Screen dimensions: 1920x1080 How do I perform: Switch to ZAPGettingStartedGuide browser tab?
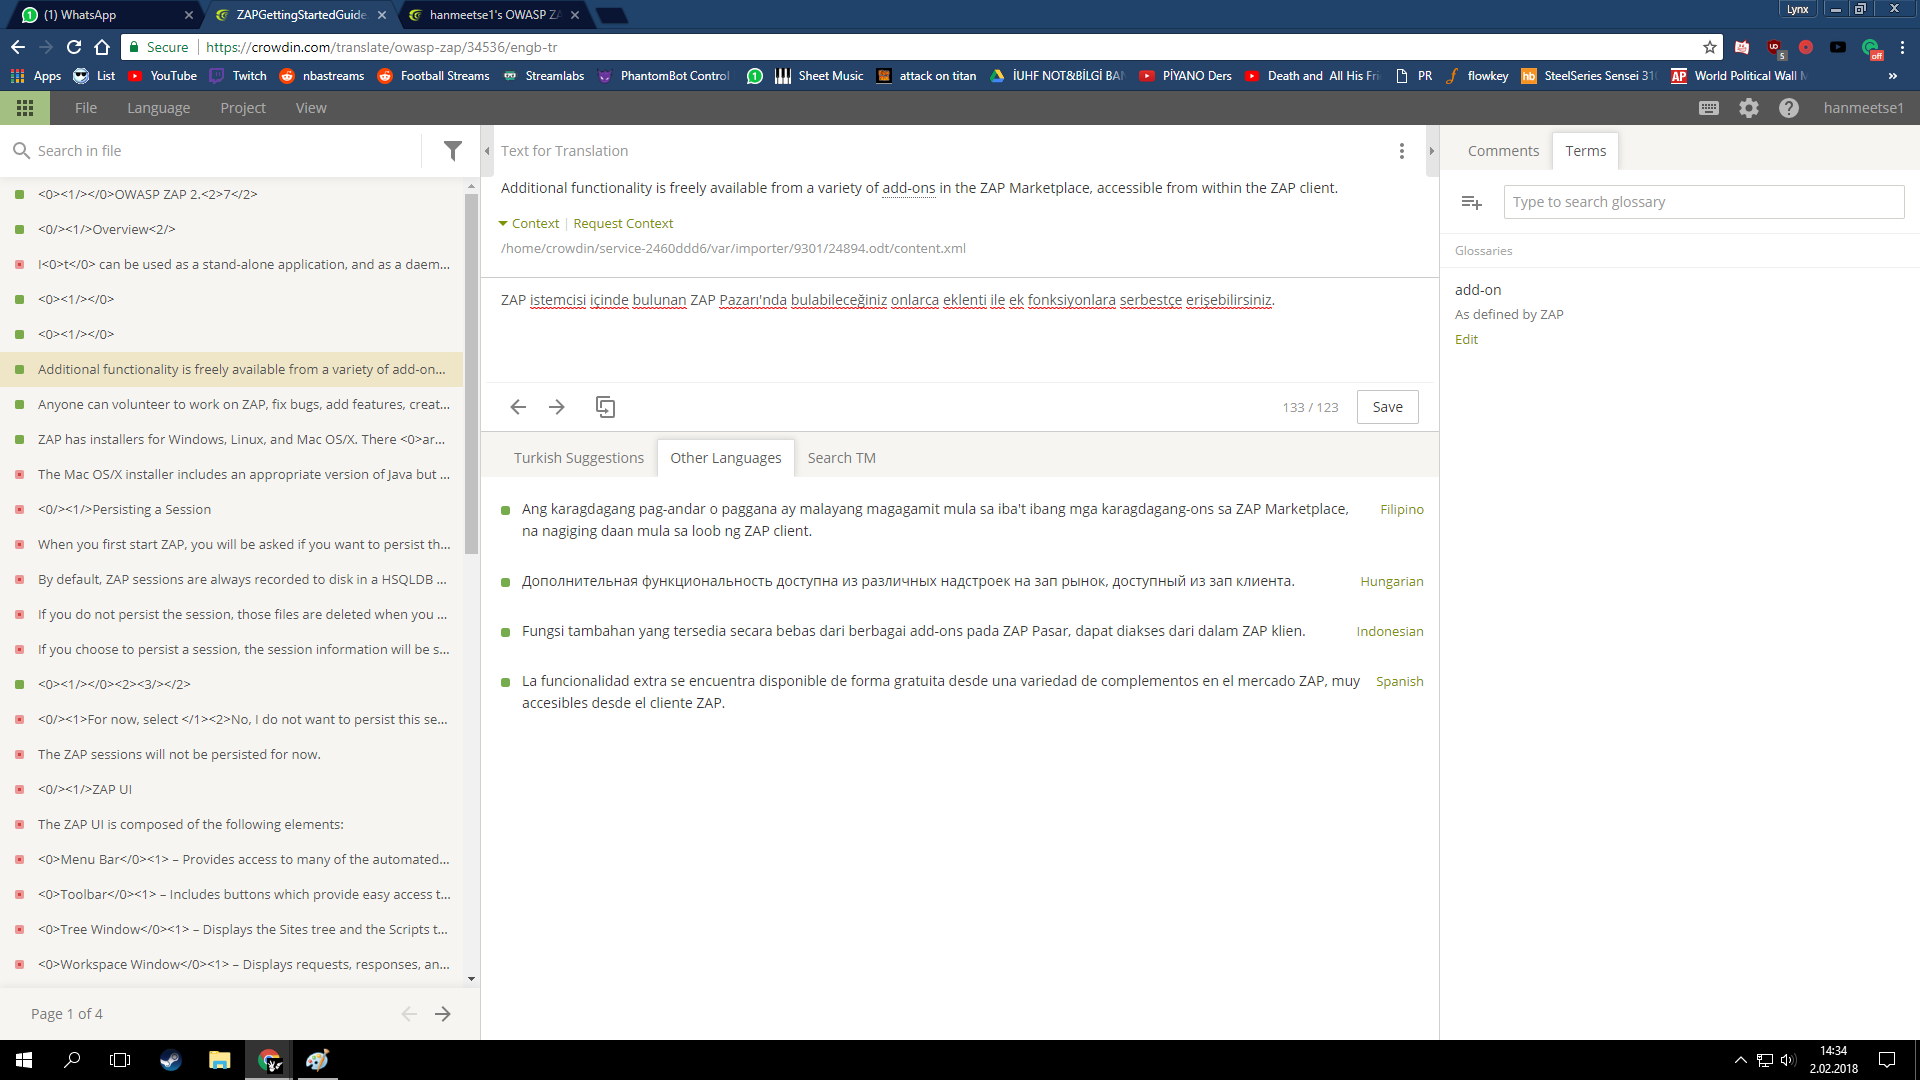tap(300, 15)
